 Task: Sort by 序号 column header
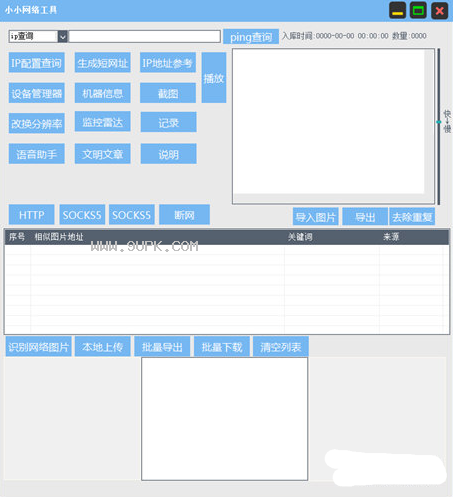tap(17, 237)
